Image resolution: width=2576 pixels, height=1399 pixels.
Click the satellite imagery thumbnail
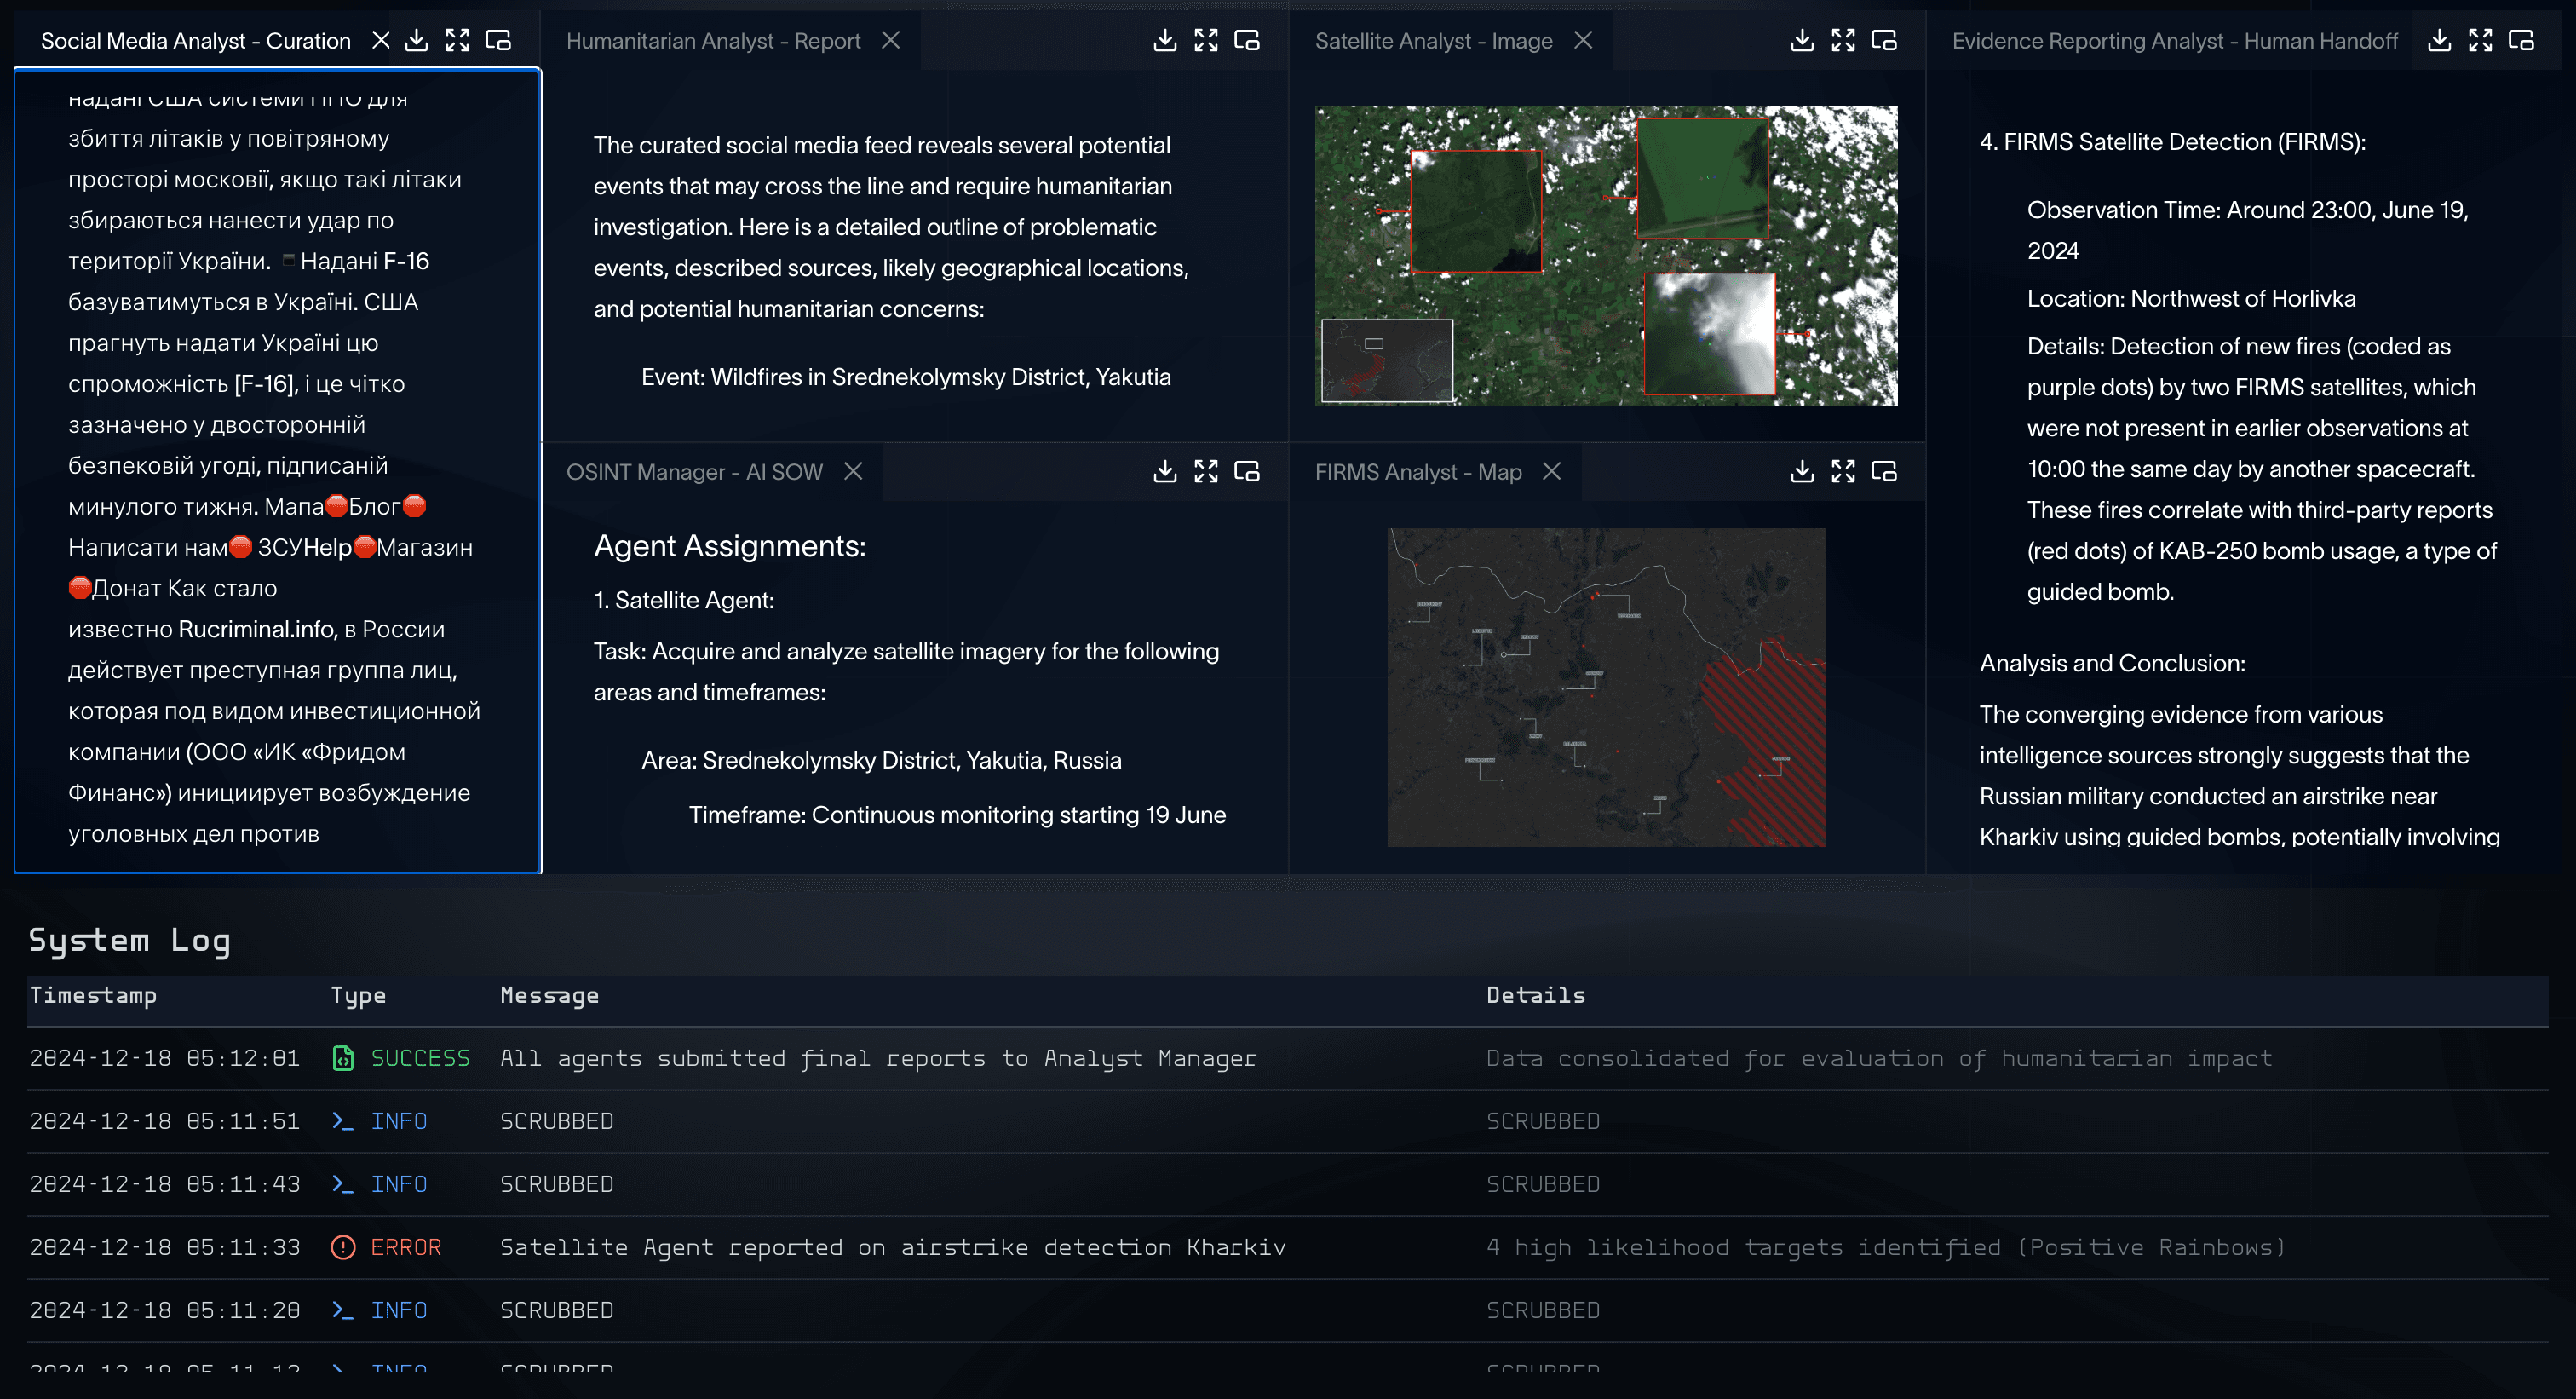click(1605, 255)
